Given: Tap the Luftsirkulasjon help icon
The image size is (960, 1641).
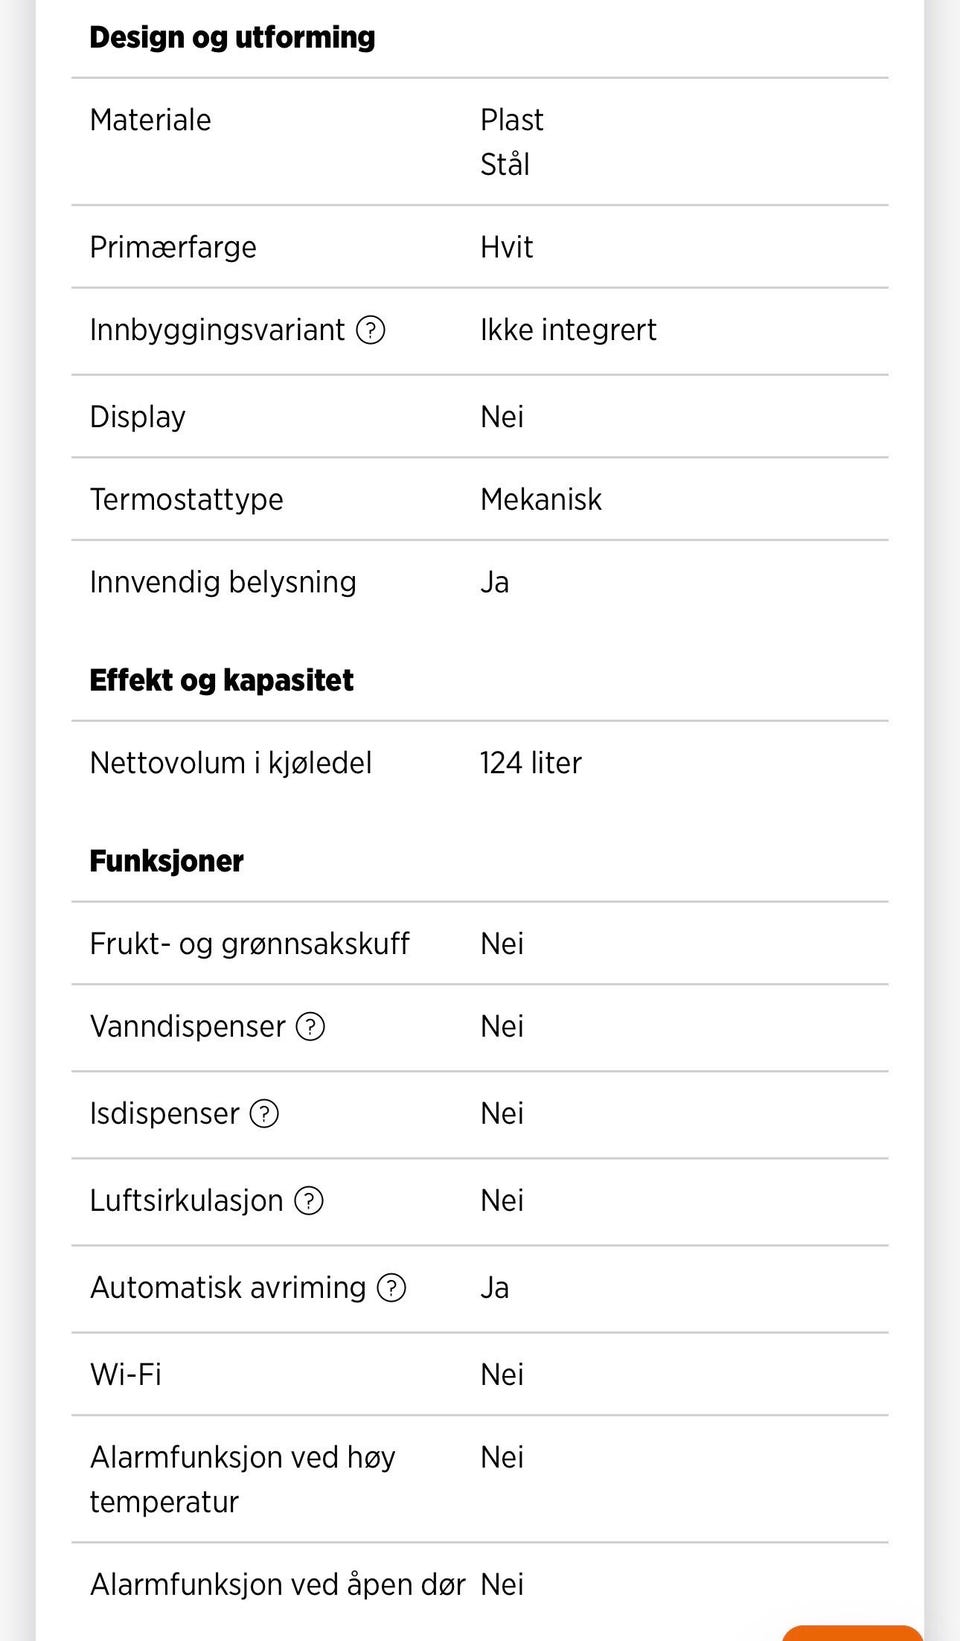Looking at the screenshot, I should [309, 1201].
